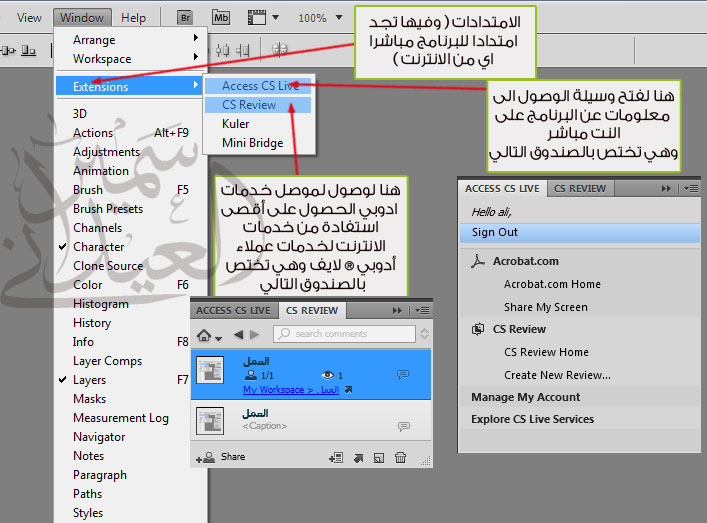This screenshot has height=523, width=707.
Task: Choose CS Review from Extensions submenu
Action: tap(249, 105)
